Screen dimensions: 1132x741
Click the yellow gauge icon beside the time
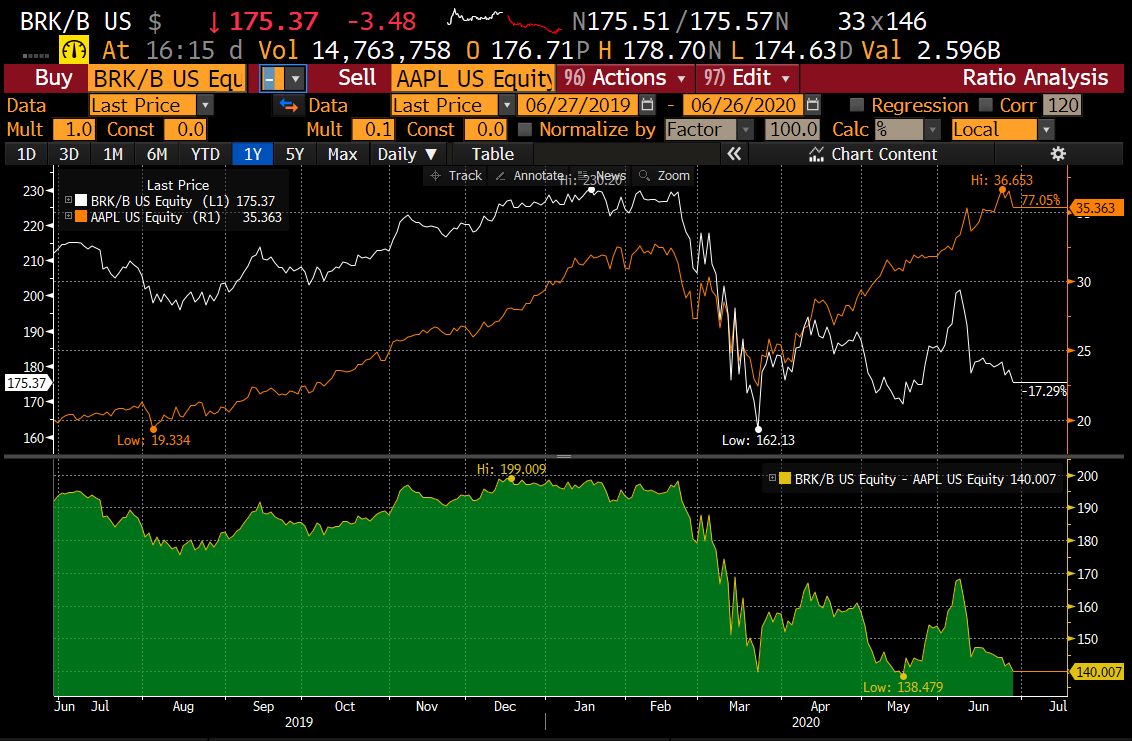point(74,50)
